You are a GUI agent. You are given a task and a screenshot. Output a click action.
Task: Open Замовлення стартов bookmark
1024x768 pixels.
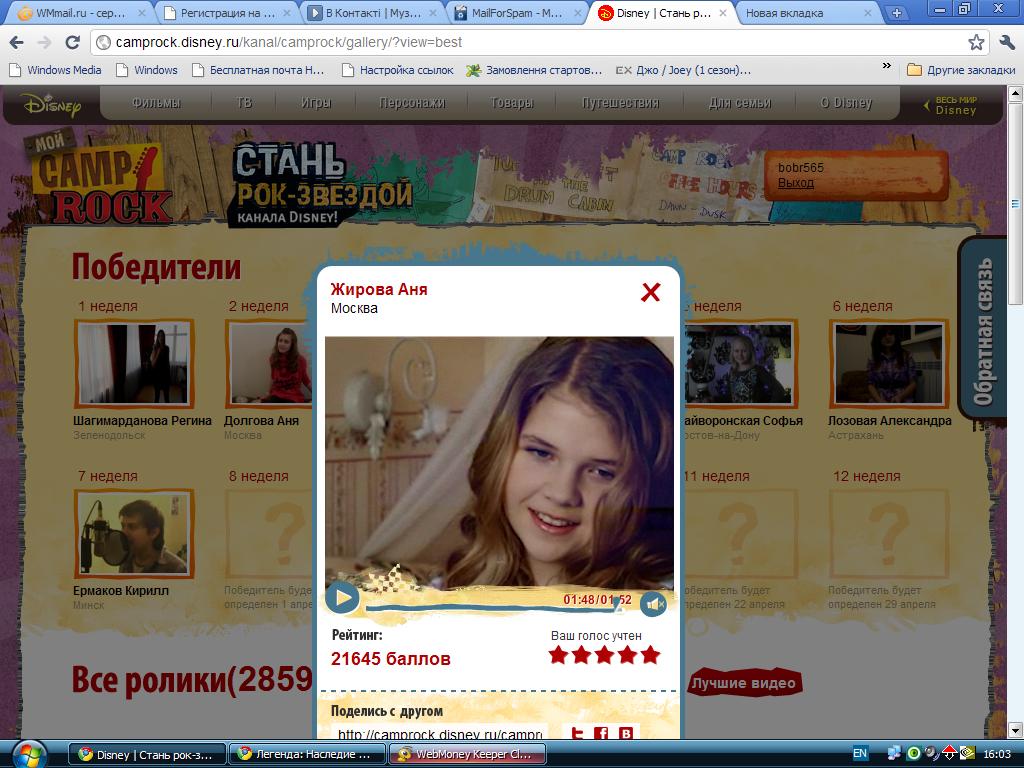tap(535, 70)
